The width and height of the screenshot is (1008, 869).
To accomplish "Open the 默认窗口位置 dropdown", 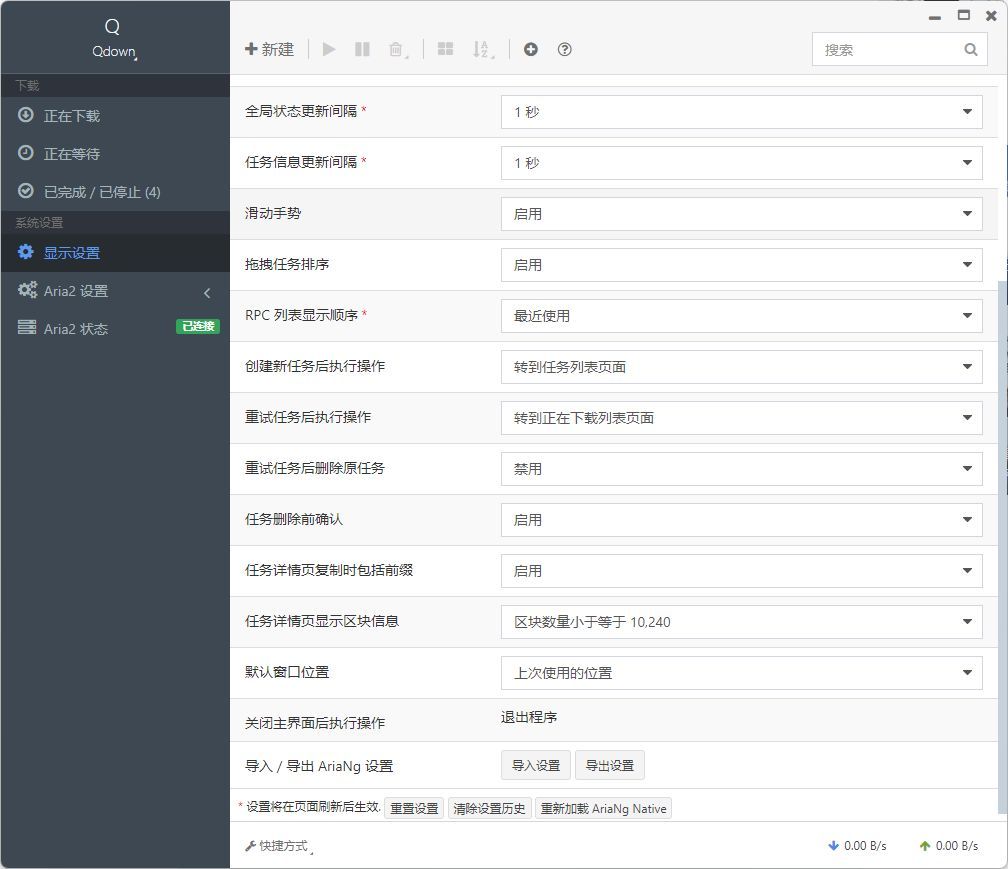I will tap(741, 672).
